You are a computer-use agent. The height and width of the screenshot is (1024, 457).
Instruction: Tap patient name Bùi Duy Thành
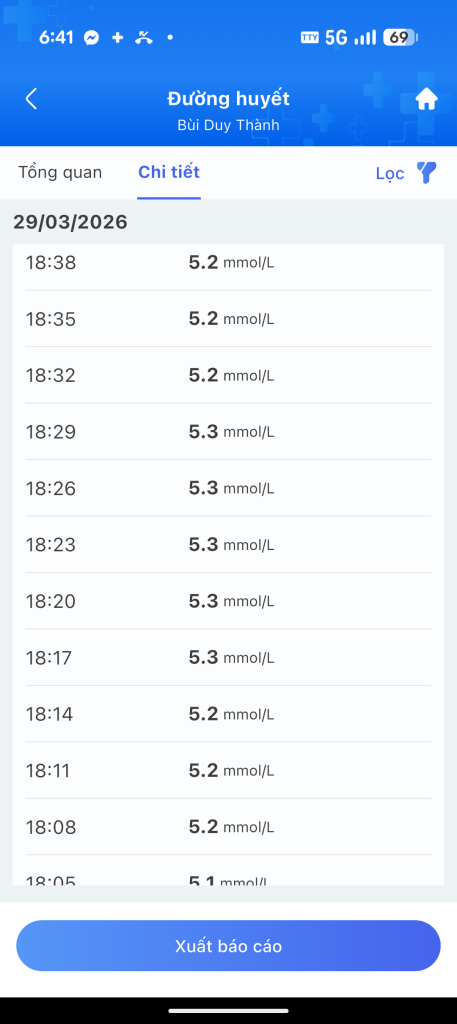(228, 125)
